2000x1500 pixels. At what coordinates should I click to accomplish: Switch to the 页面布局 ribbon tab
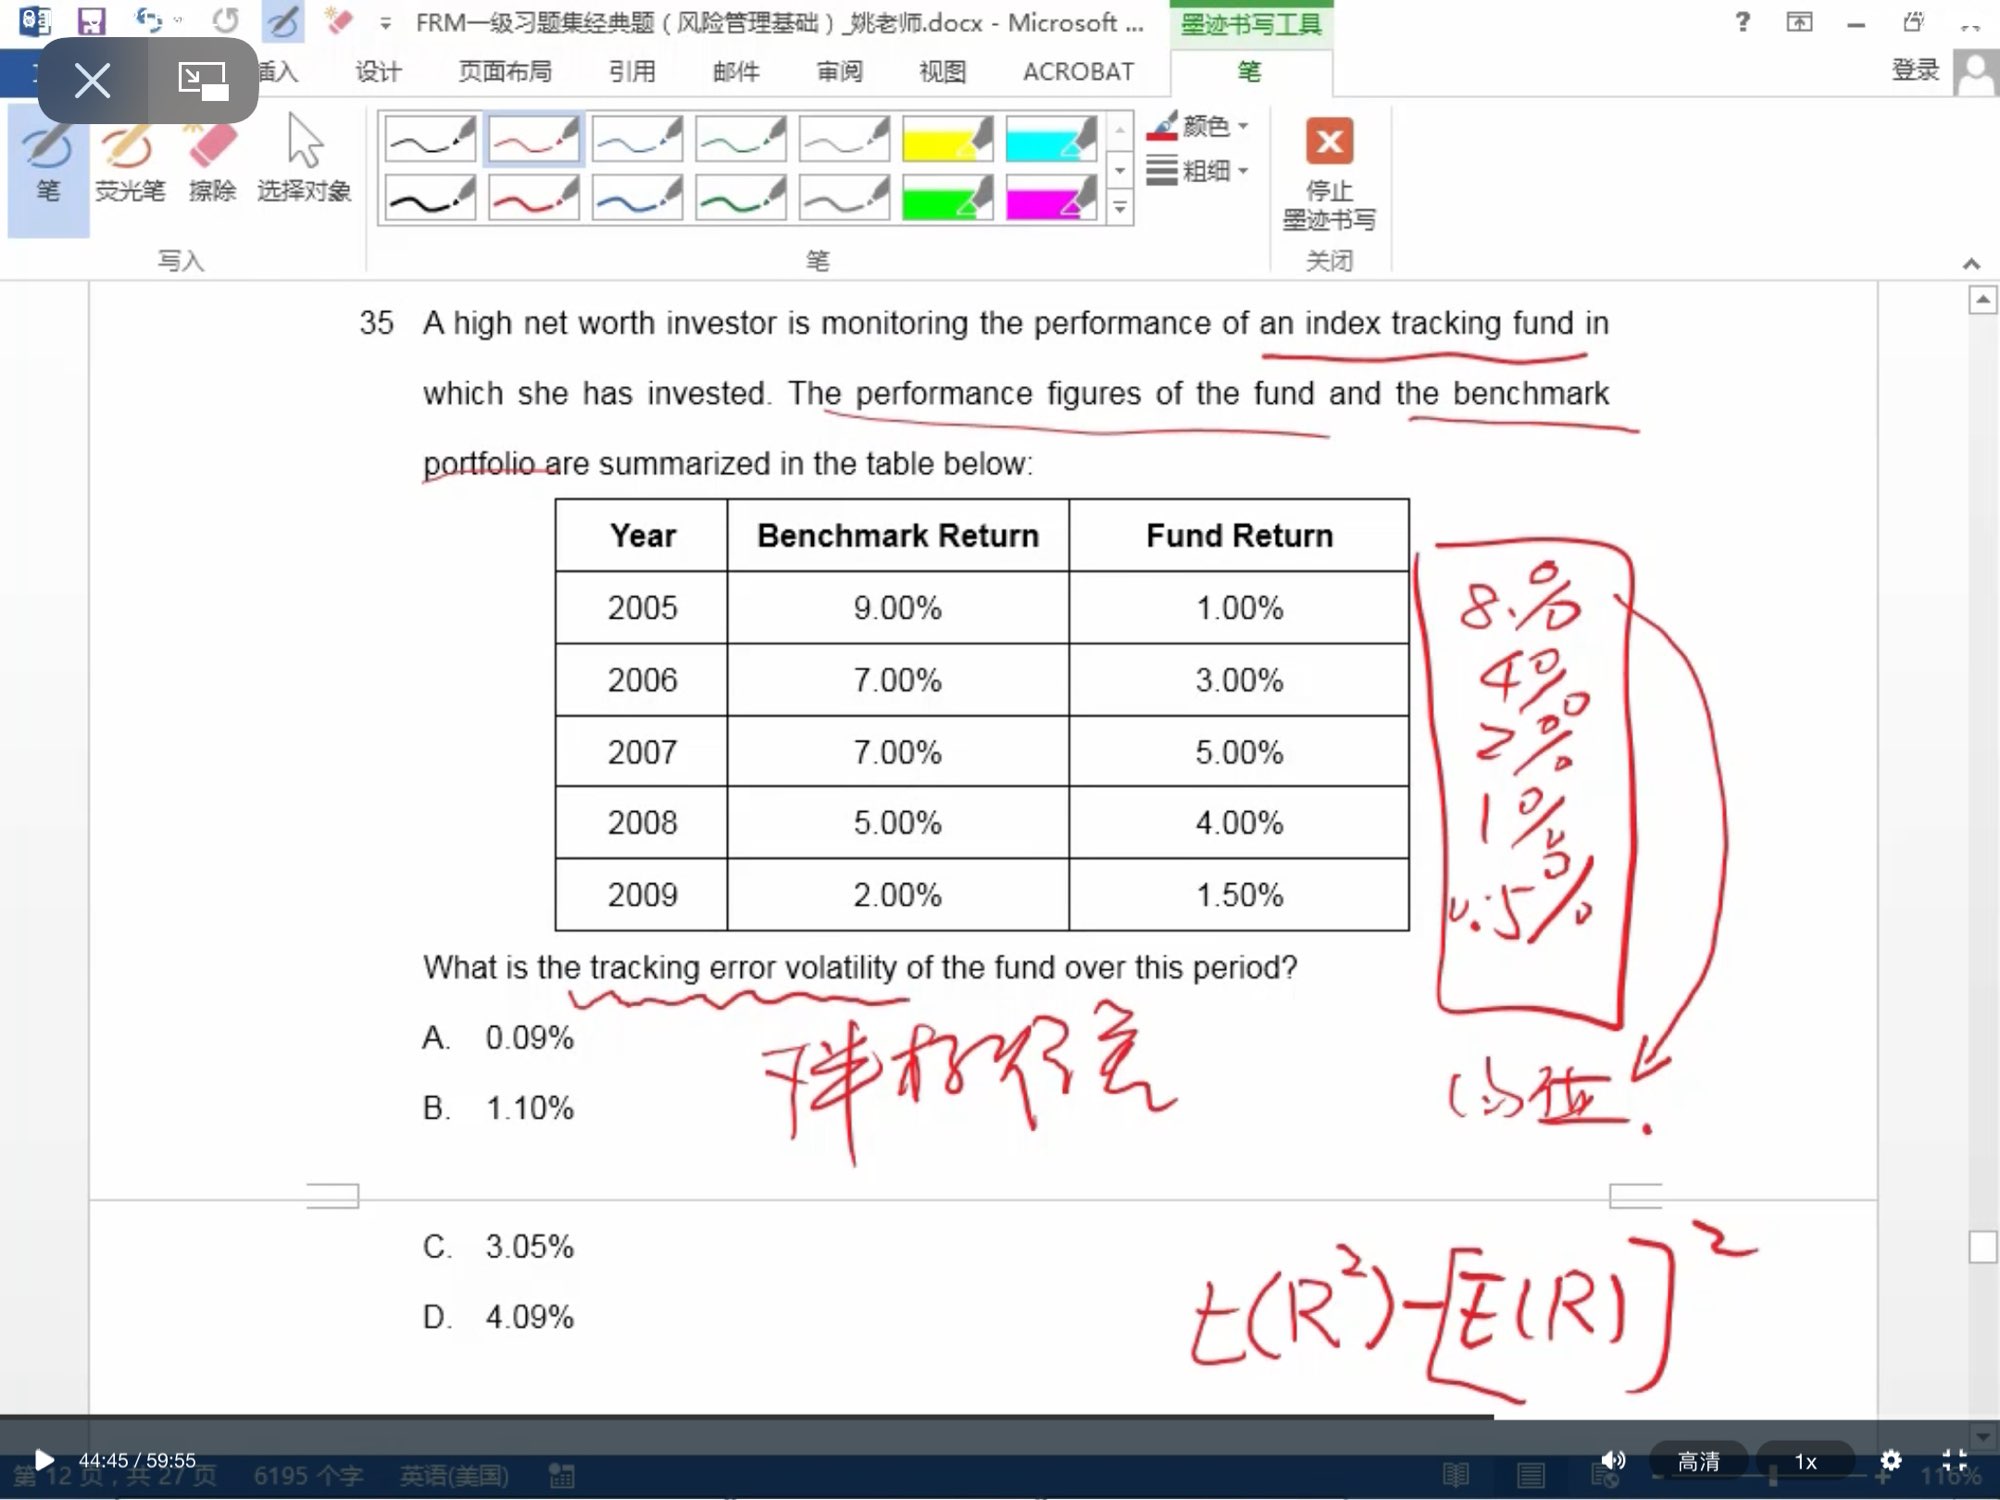[505, 72]
